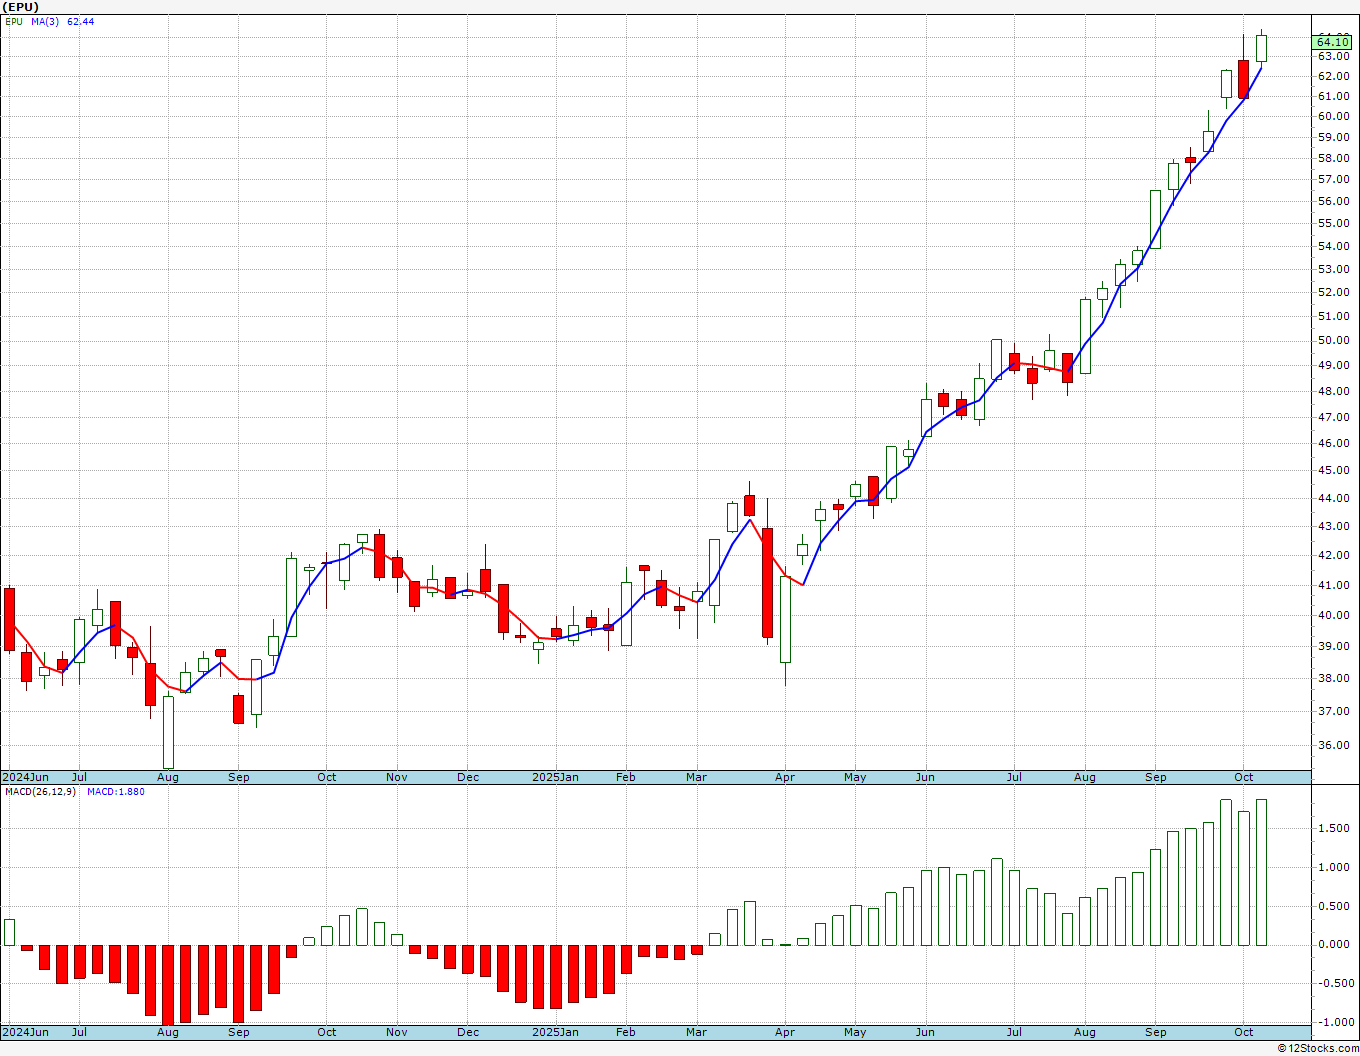Click the "1.500" MACD axis label
Viewport: 1360px width, 1056px height.
pos(1332,829)
